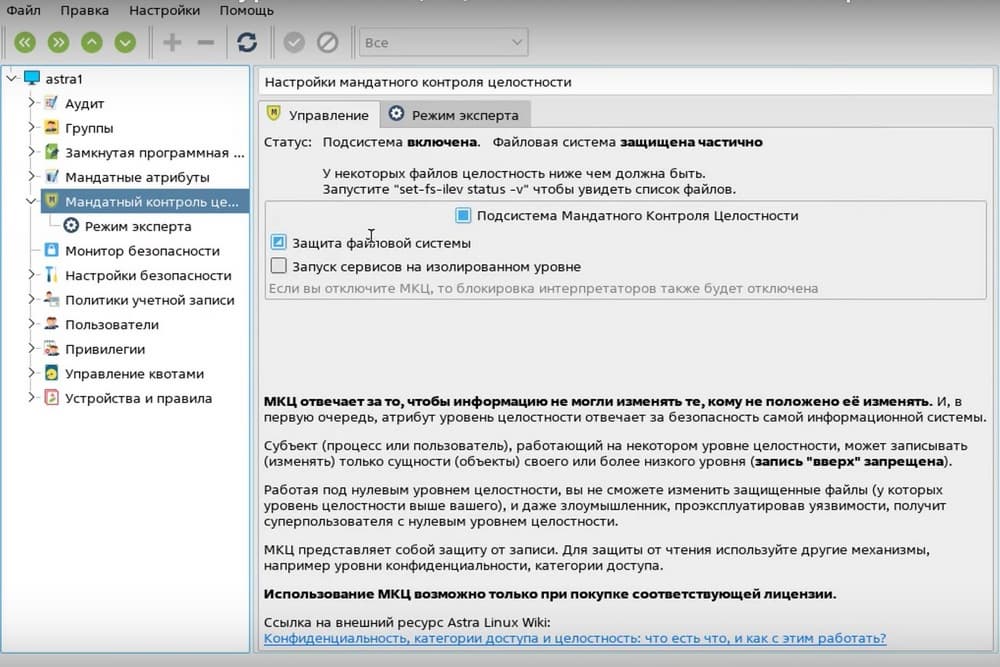Click the minus remove toolbar icon
Viewport: 1000px width, 667px height.
pyautogui.click(x=205, y=43)
